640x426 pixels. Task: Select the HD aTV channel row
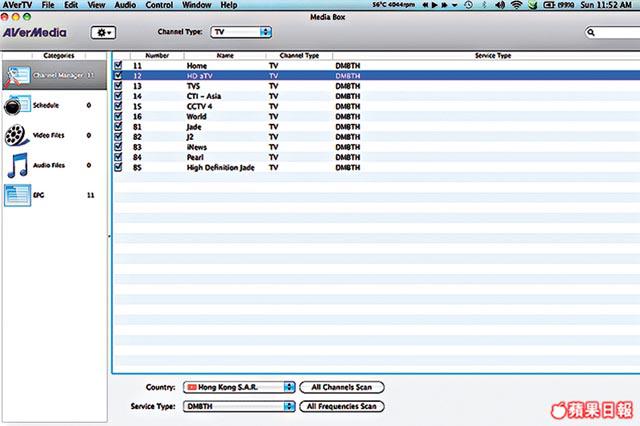(x=376, y=75)
